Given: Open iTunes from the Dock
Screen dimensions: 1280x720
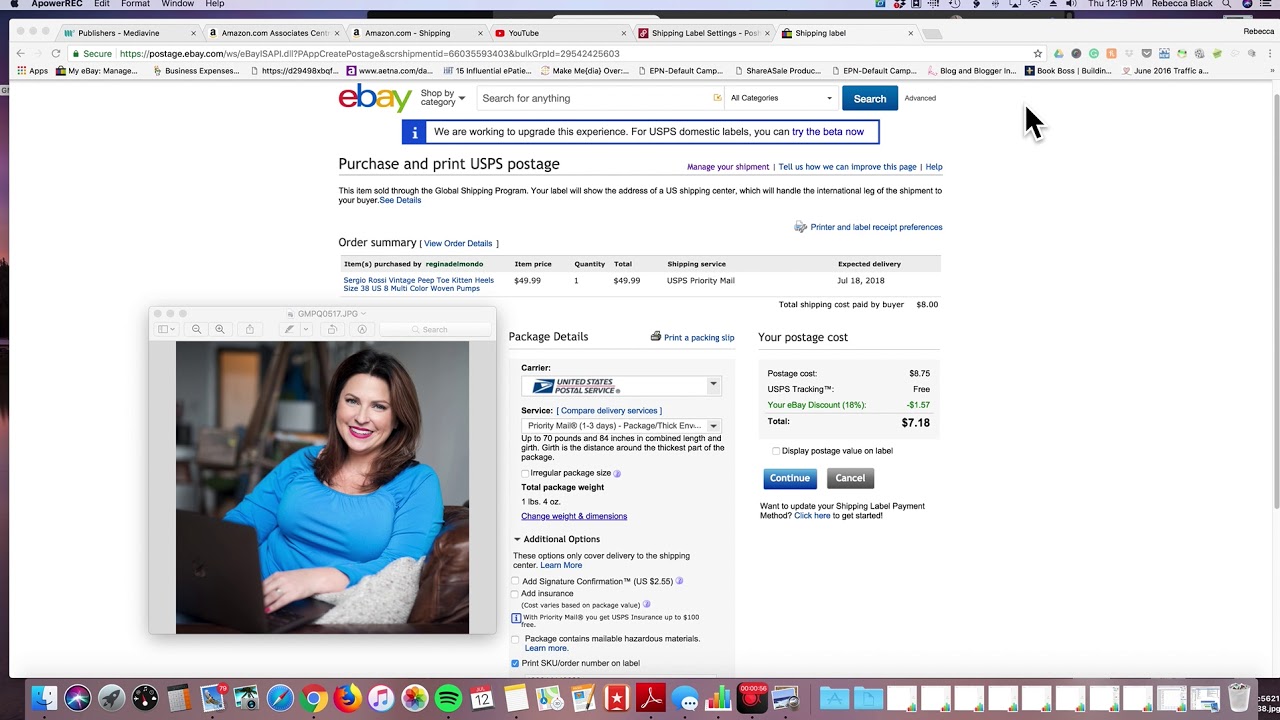Looking at the screenshot, I should pos(381,698).
